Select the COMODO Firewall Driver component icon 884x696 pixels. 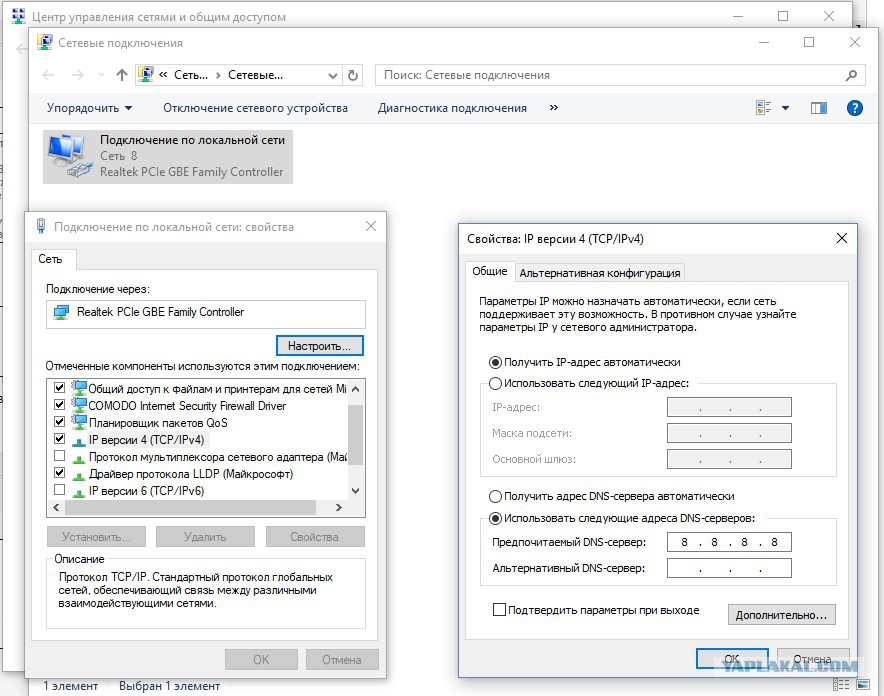79,405
